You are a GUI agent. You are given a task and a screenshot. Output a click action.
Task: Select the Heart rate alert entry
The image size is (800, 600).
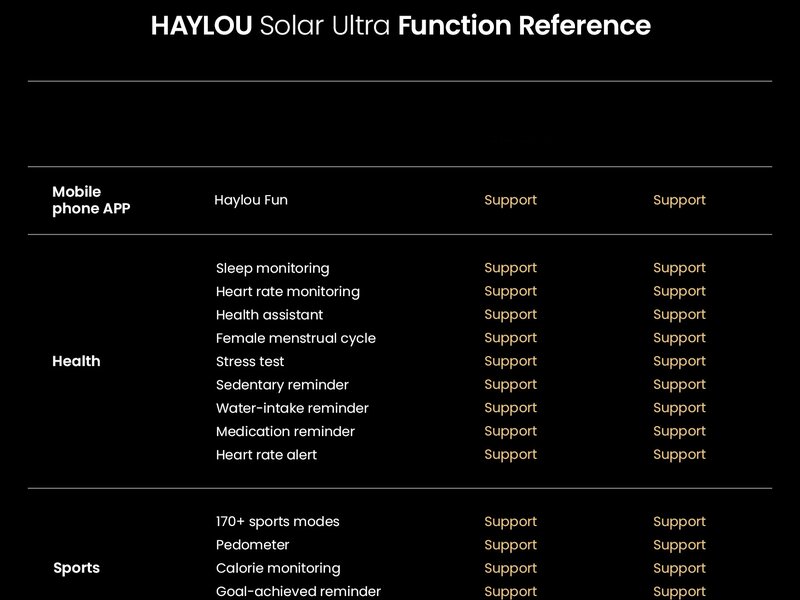[266, 455]
